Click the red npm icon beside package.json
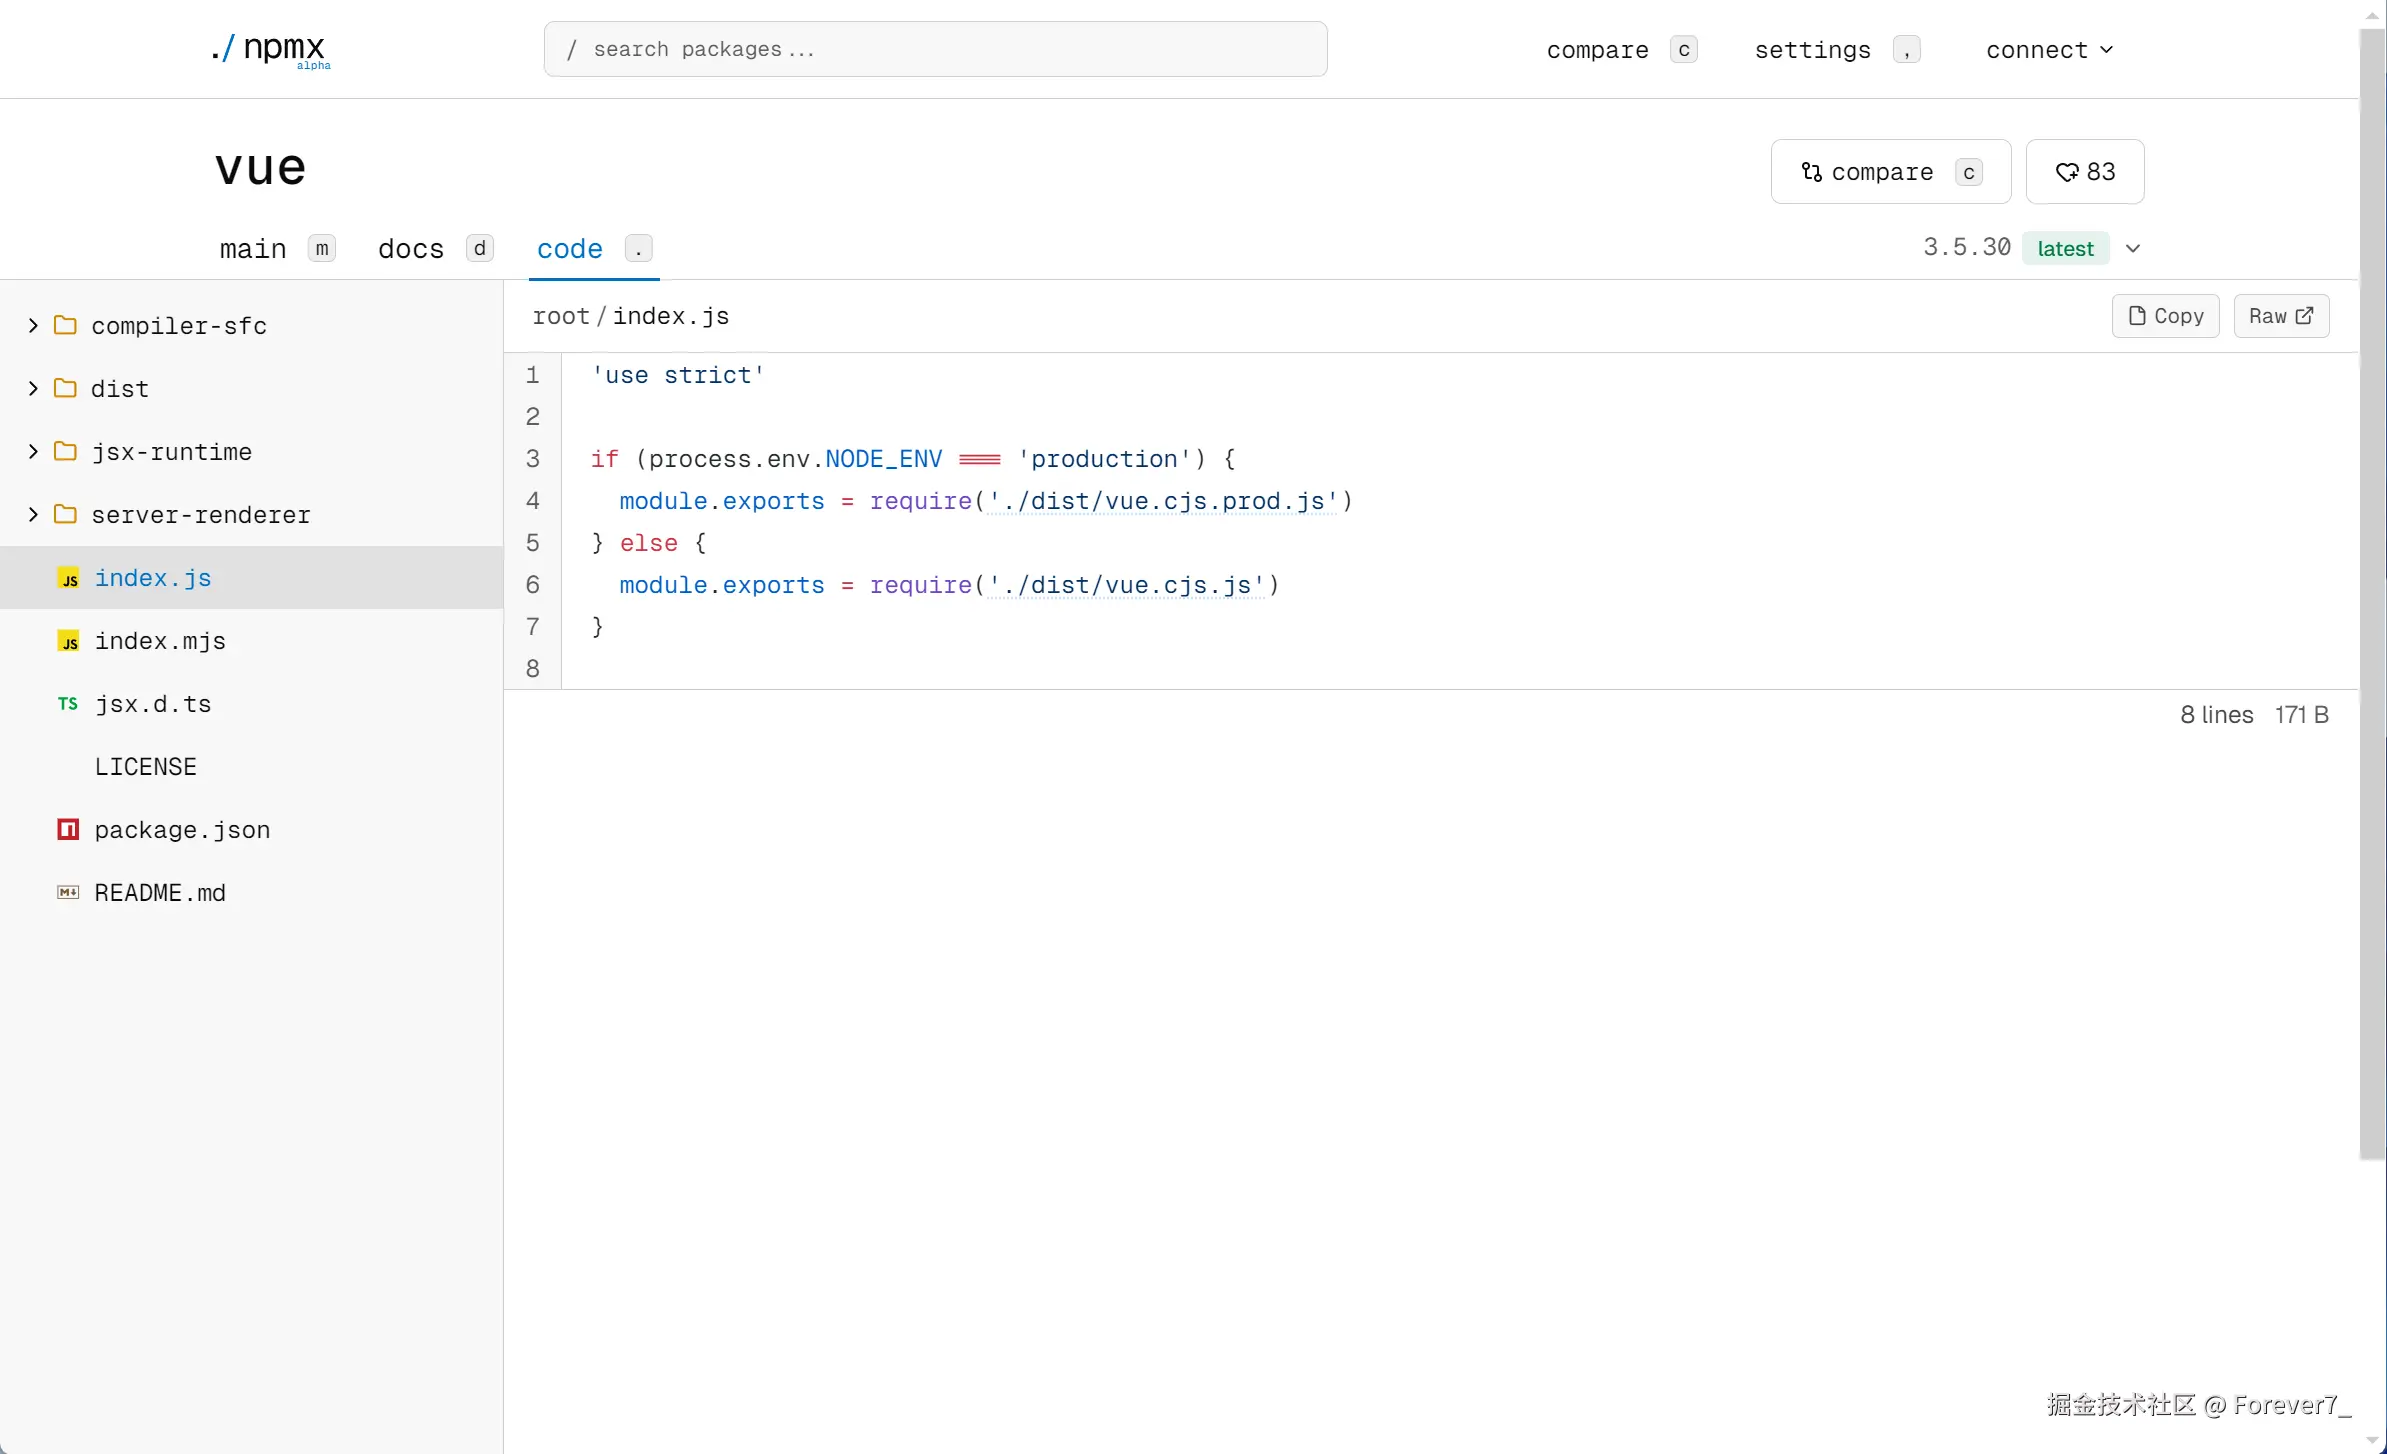The height and width of the screenshot is (1454, 2387). point(68,830)
